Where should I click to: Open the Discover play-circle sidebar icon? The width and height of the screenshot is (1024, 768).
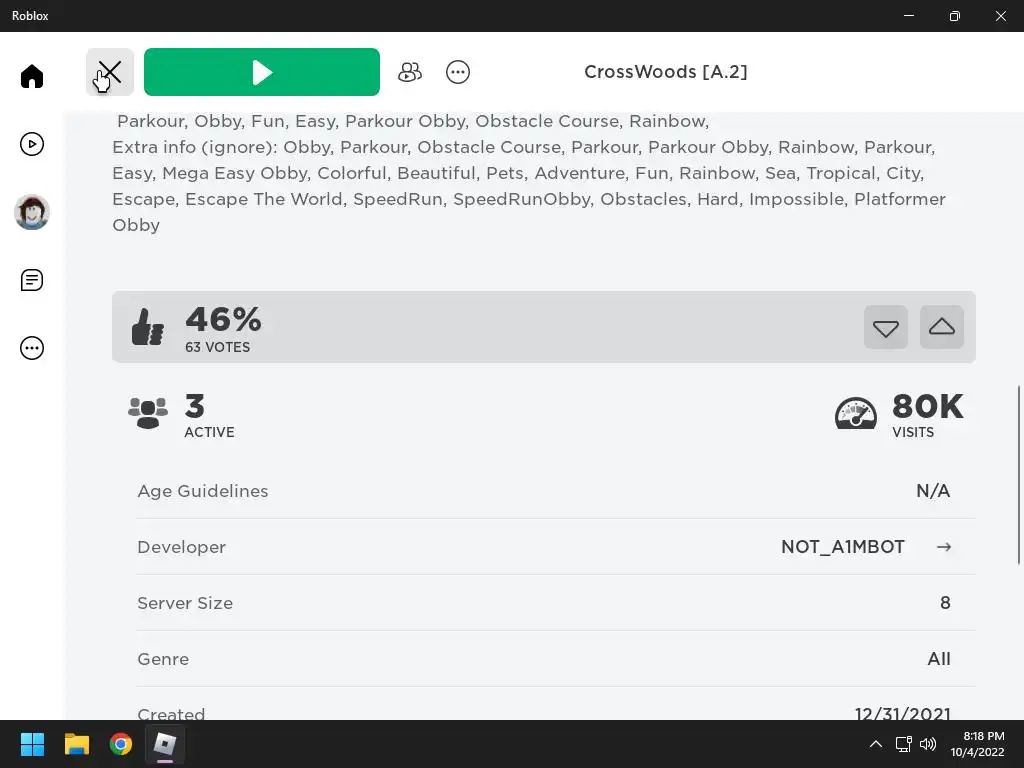coord(31,144)
